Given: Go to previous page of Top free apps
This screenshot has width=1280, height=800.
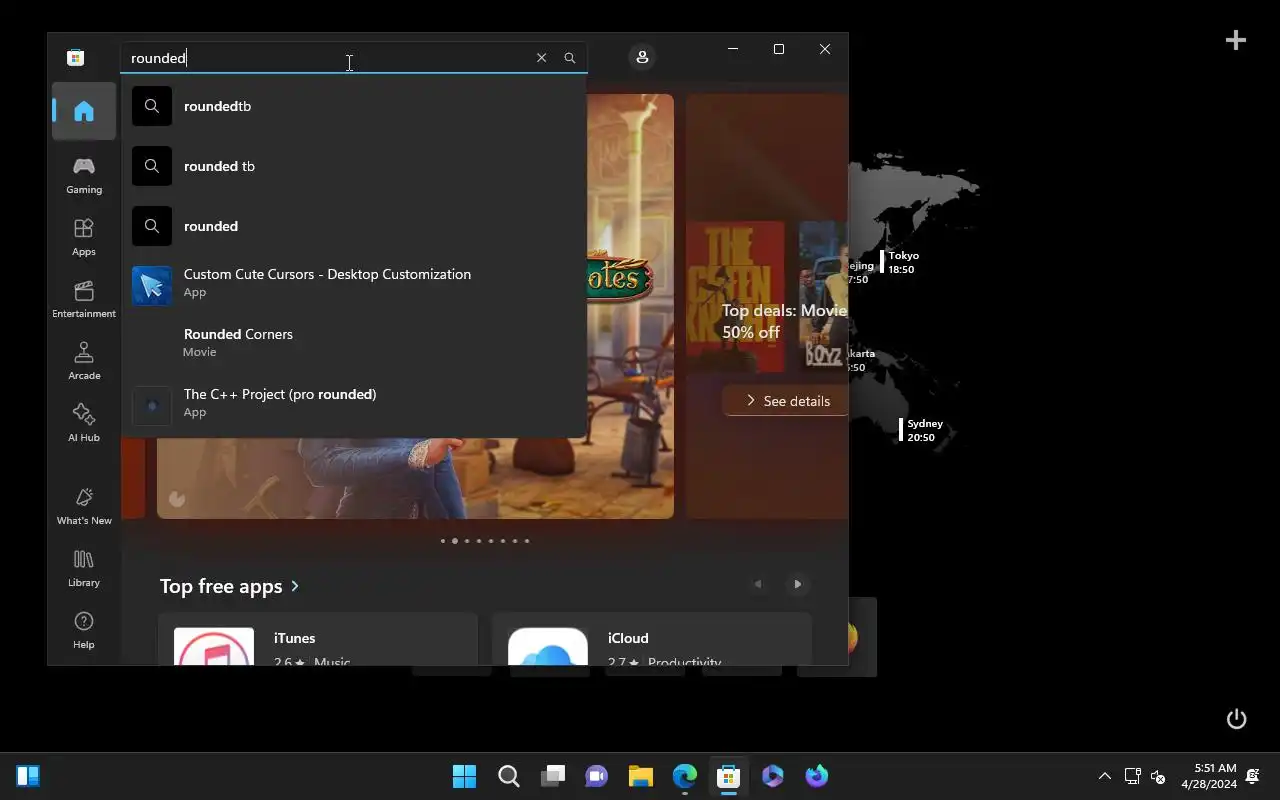Looking at the screenshot, I should pos(757,584).
